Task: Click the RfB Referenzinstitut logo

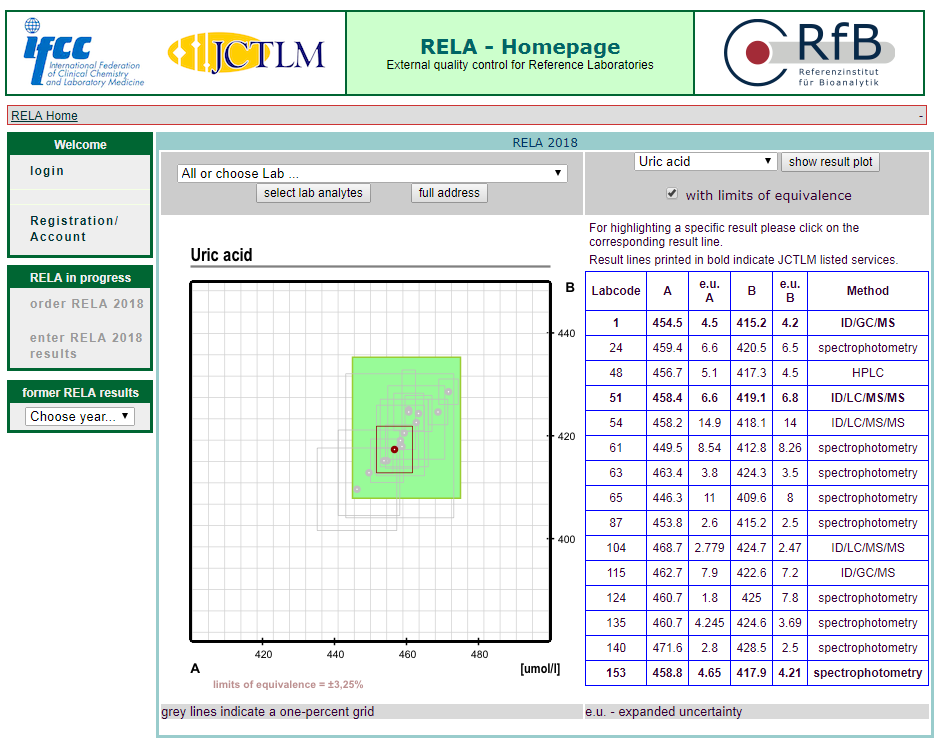Action: click(x=810, y=53)
